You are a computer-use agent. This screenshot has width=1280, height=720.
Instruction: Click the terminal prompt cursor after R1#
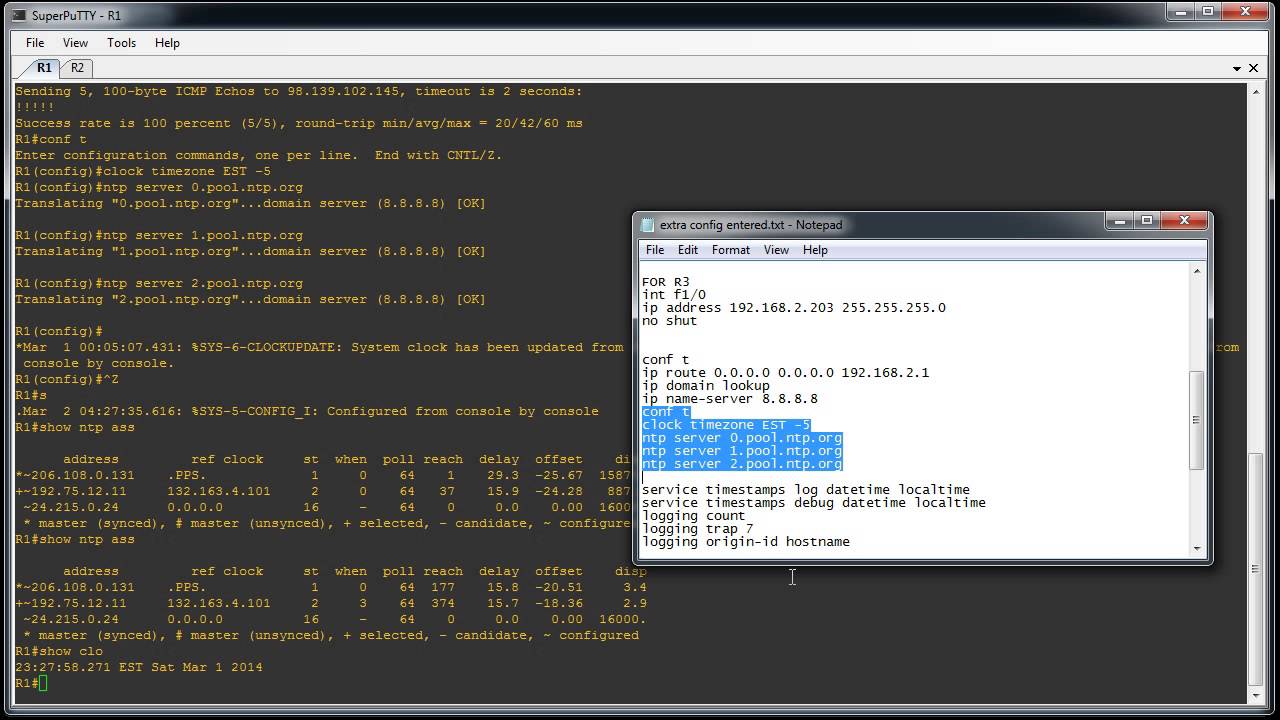pyautogui.click(x=43, y=683)
